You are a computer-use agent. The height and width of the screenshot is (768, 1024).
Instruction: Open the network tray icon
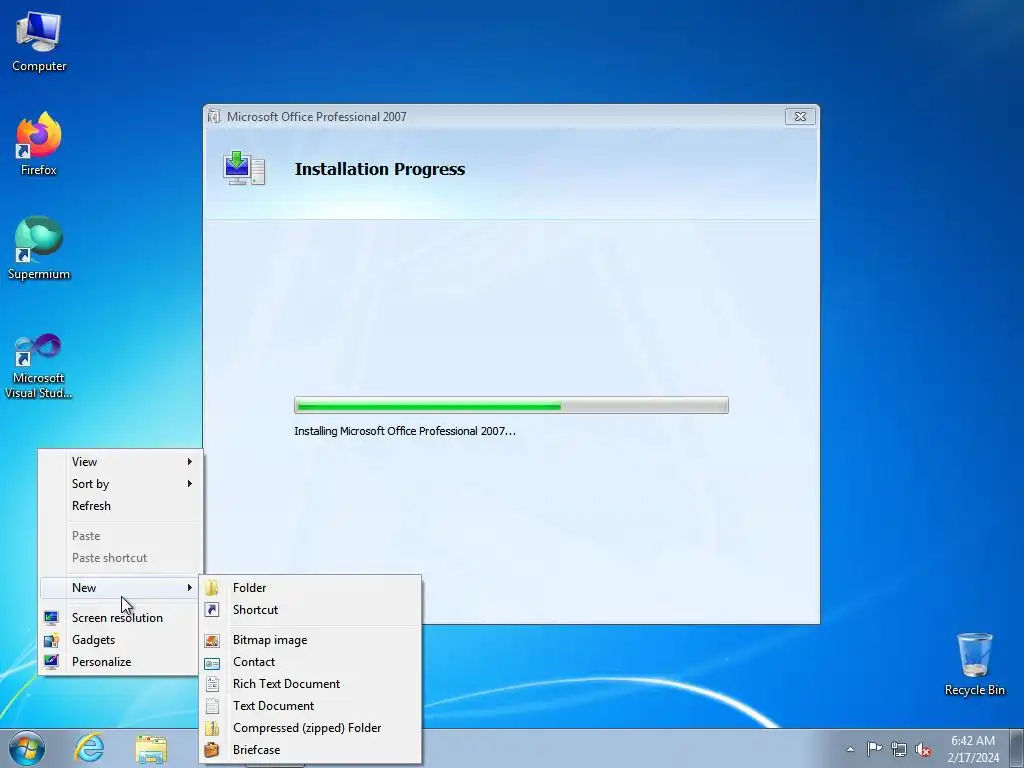click(899, 749)
